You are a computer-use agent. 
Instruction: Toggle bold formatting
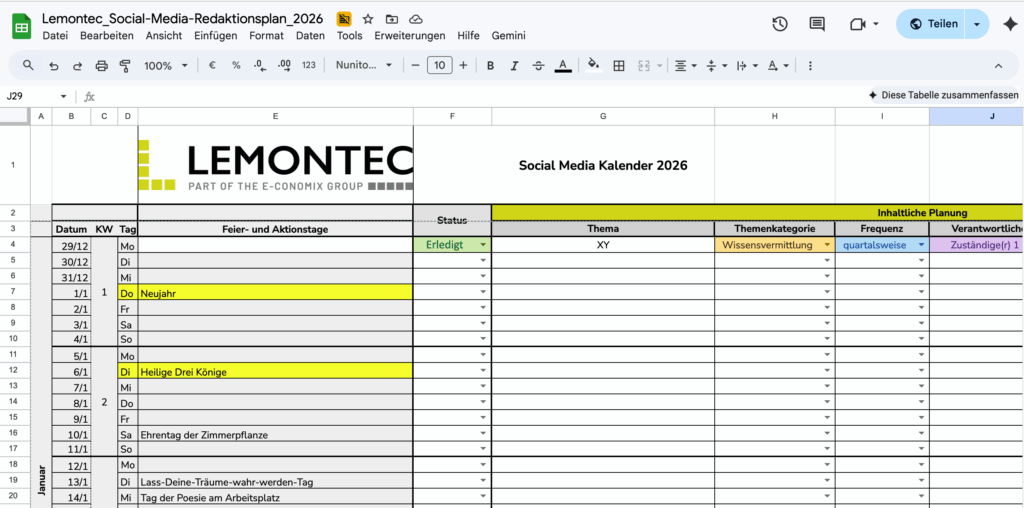pos(490,66)
